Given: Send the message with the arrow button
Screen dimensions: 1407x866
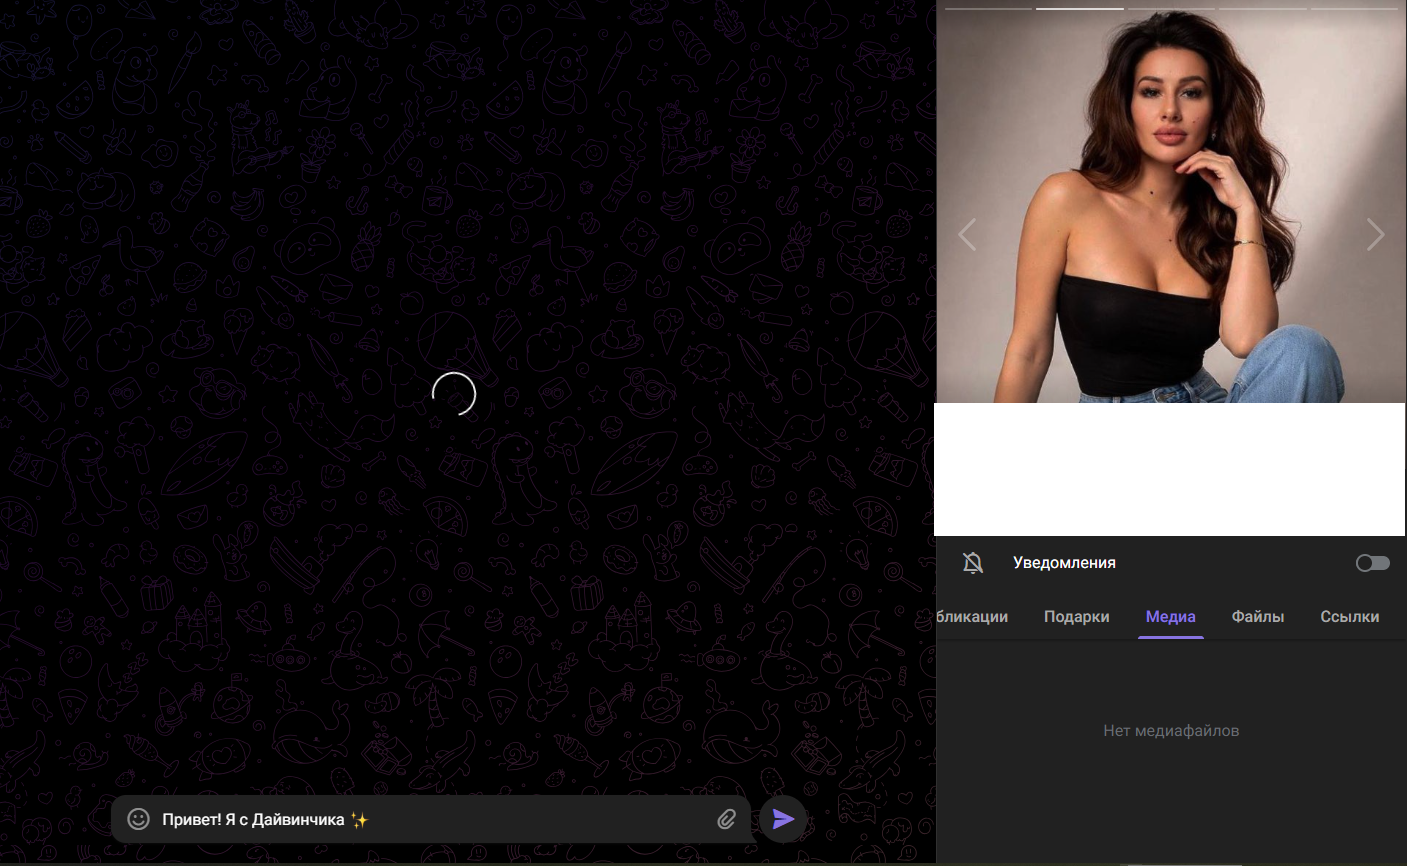Looking at the screenshot, I should tap(783, 820).
